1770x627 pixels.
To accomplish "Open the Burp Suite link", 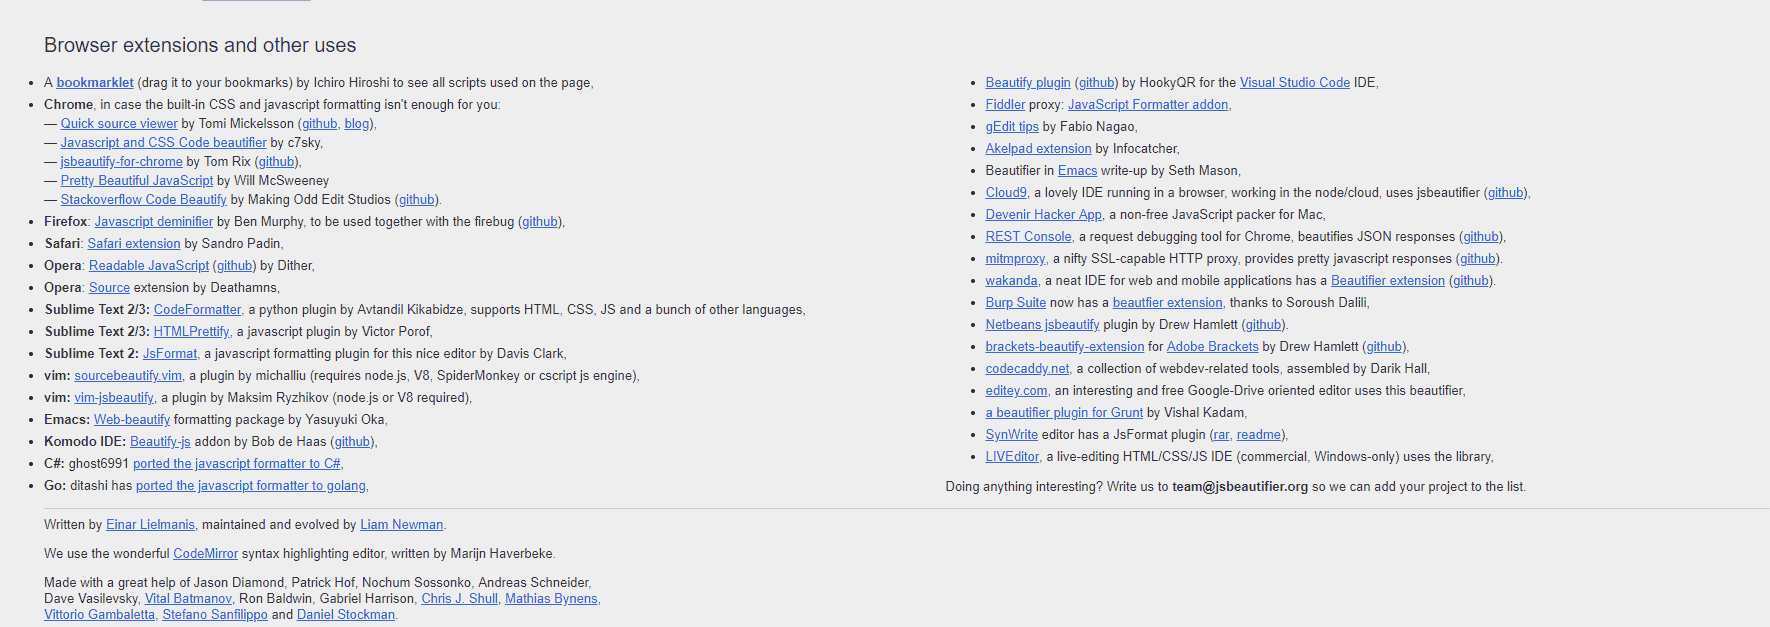I will click(1015, 303).
